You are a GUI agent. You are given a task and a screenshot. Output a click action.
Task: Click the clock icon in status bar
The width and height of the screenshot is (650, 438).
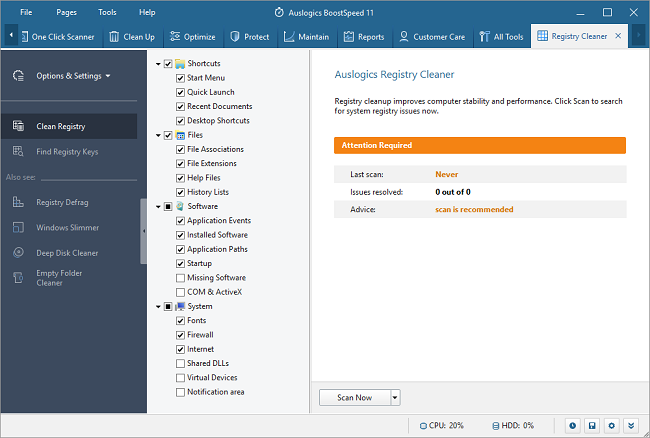pyautogui.click(x=572, y=426)
